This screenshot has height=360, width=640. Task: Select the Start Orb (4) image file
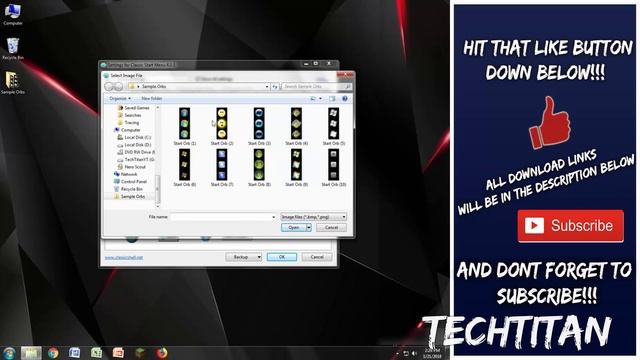[x=296, y=126]
